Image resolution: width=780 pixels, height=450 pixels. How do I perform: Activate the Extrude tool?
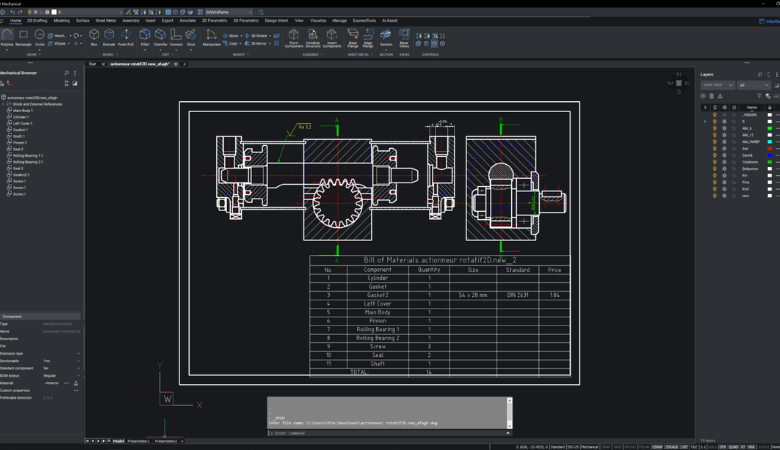point(109,38)
